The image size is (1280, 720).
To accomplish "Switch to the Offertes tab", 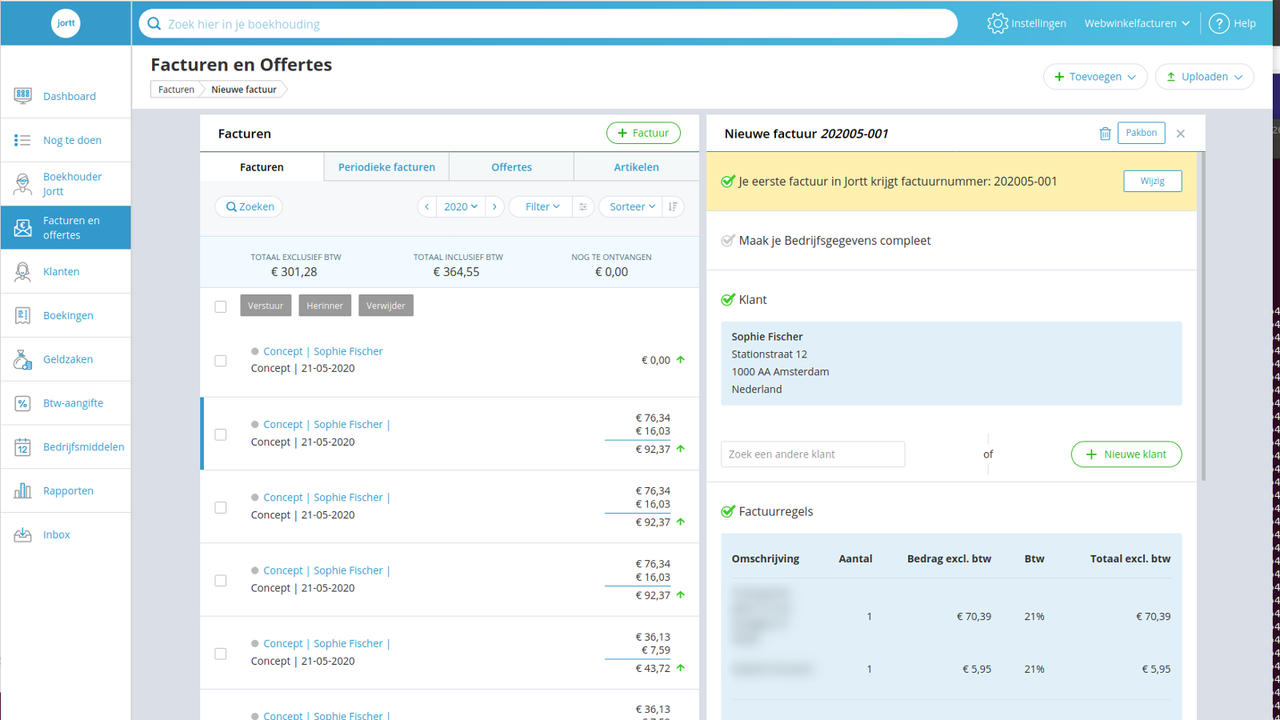I will [x=511, y=166].
